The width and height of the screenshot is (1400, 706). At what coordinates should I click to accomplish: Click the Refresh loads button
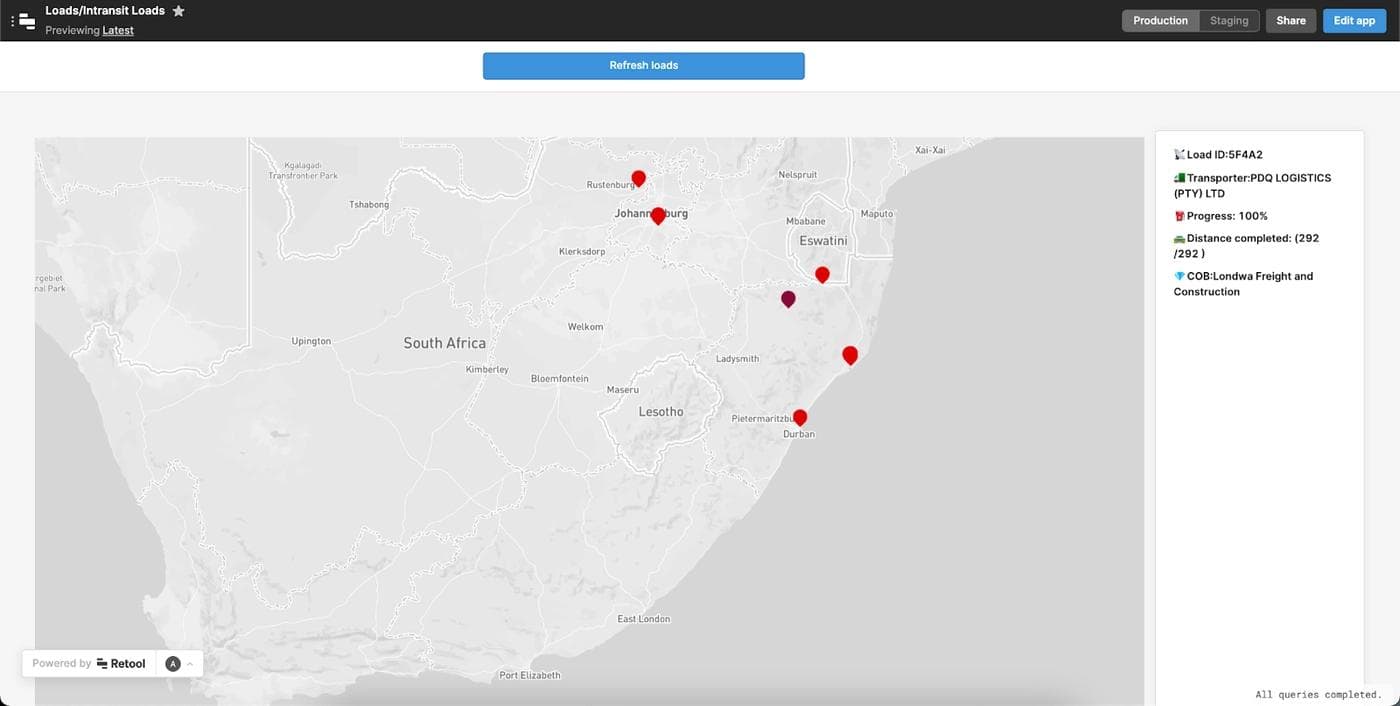click(643, 64)
